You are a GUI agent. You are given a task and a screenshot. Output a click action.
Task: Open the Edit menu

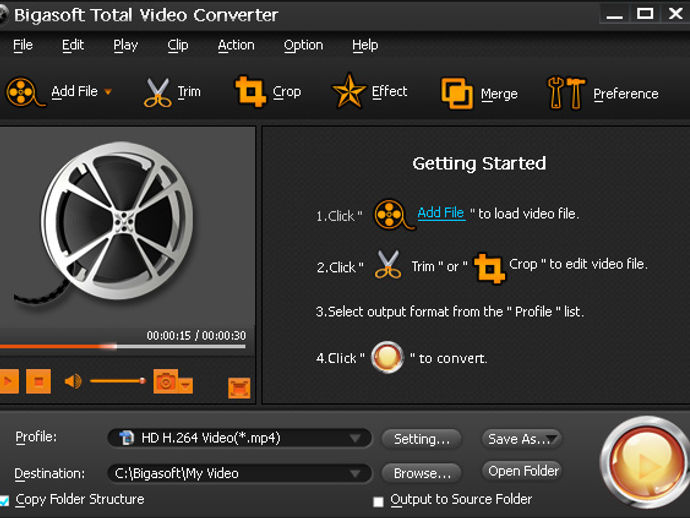(73, 45)
